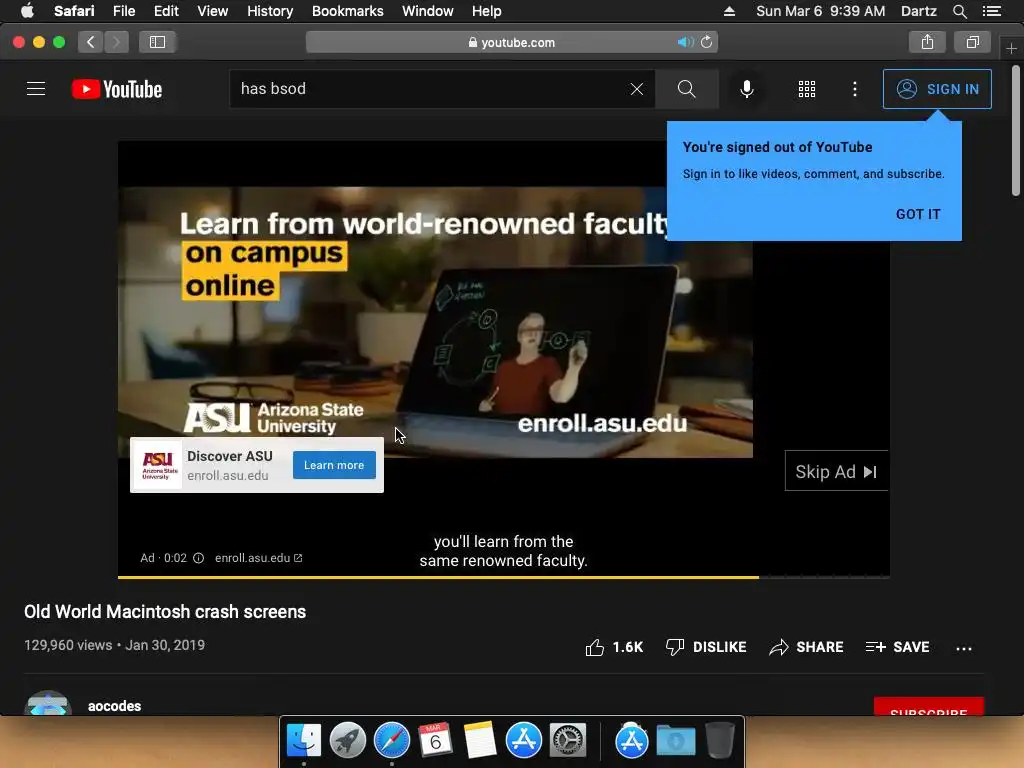The image size is (1024, 768).
Task: Skip the ad with Skip Ad
Action: [836, 472]
